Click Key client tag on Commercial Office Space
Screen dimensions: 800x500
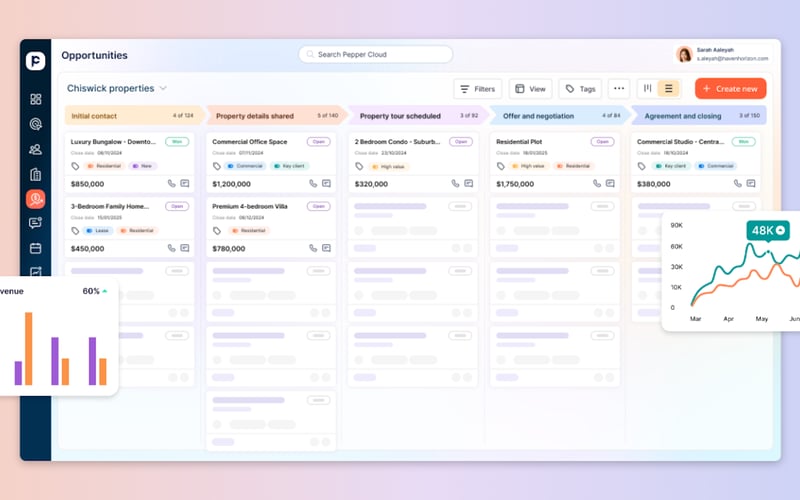coord(290,166)
